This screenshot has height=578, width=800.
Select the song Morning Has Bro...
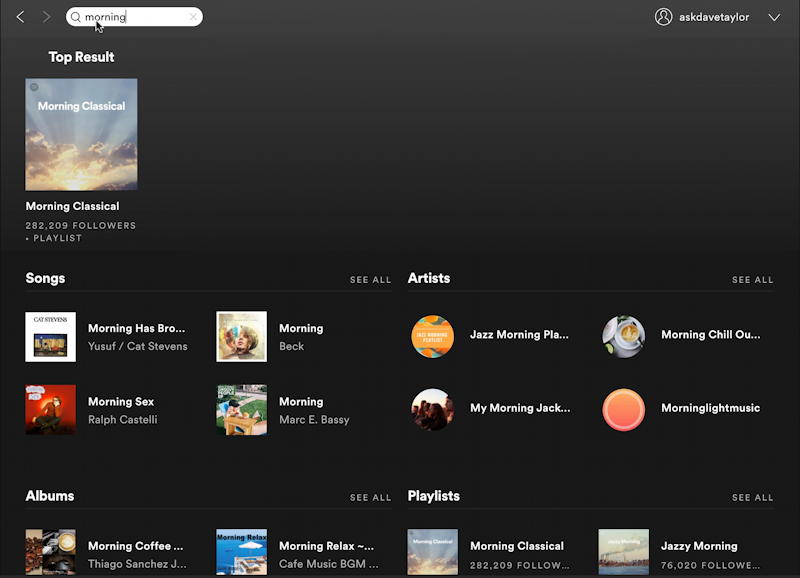click(x=136, y=328)
